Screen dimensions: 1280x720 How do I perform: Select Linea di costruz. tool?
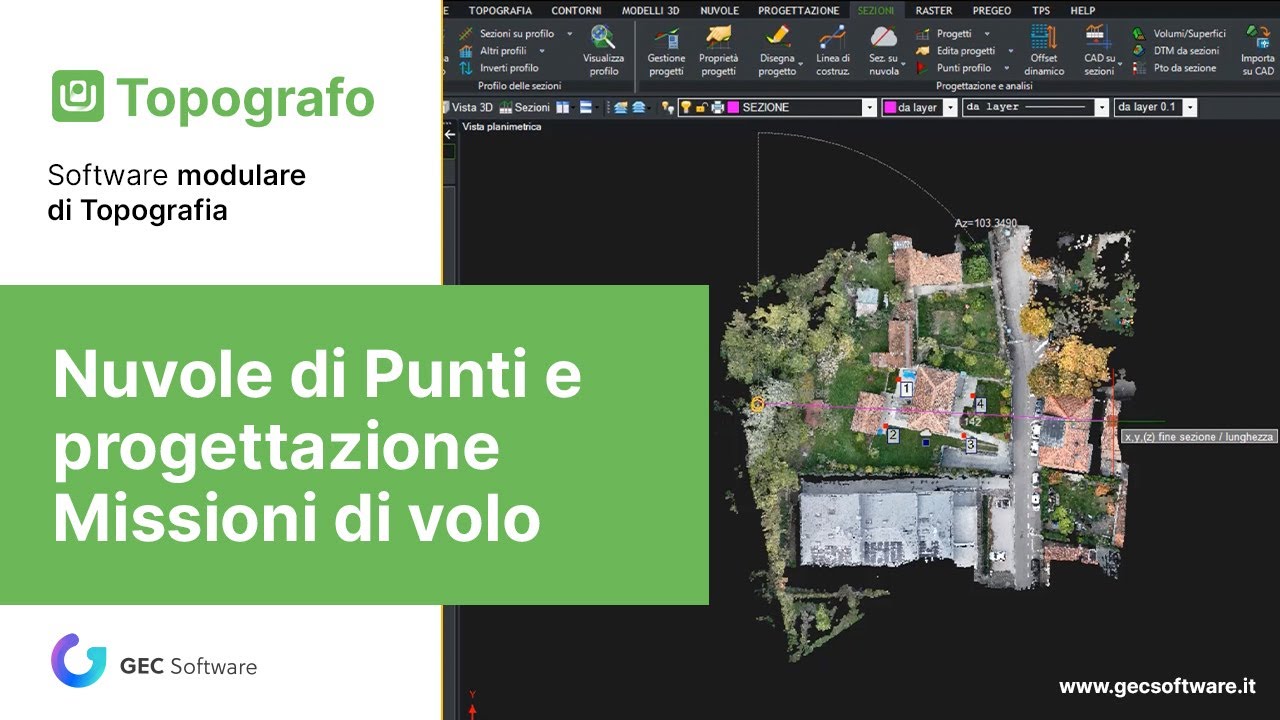[832, 50]
